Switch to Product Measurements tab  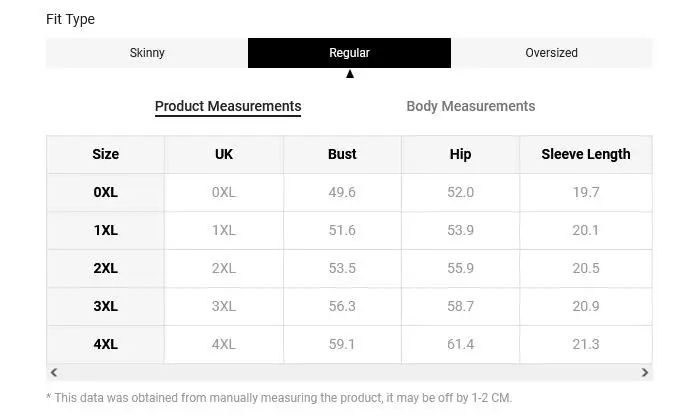[x=228, y=107]
